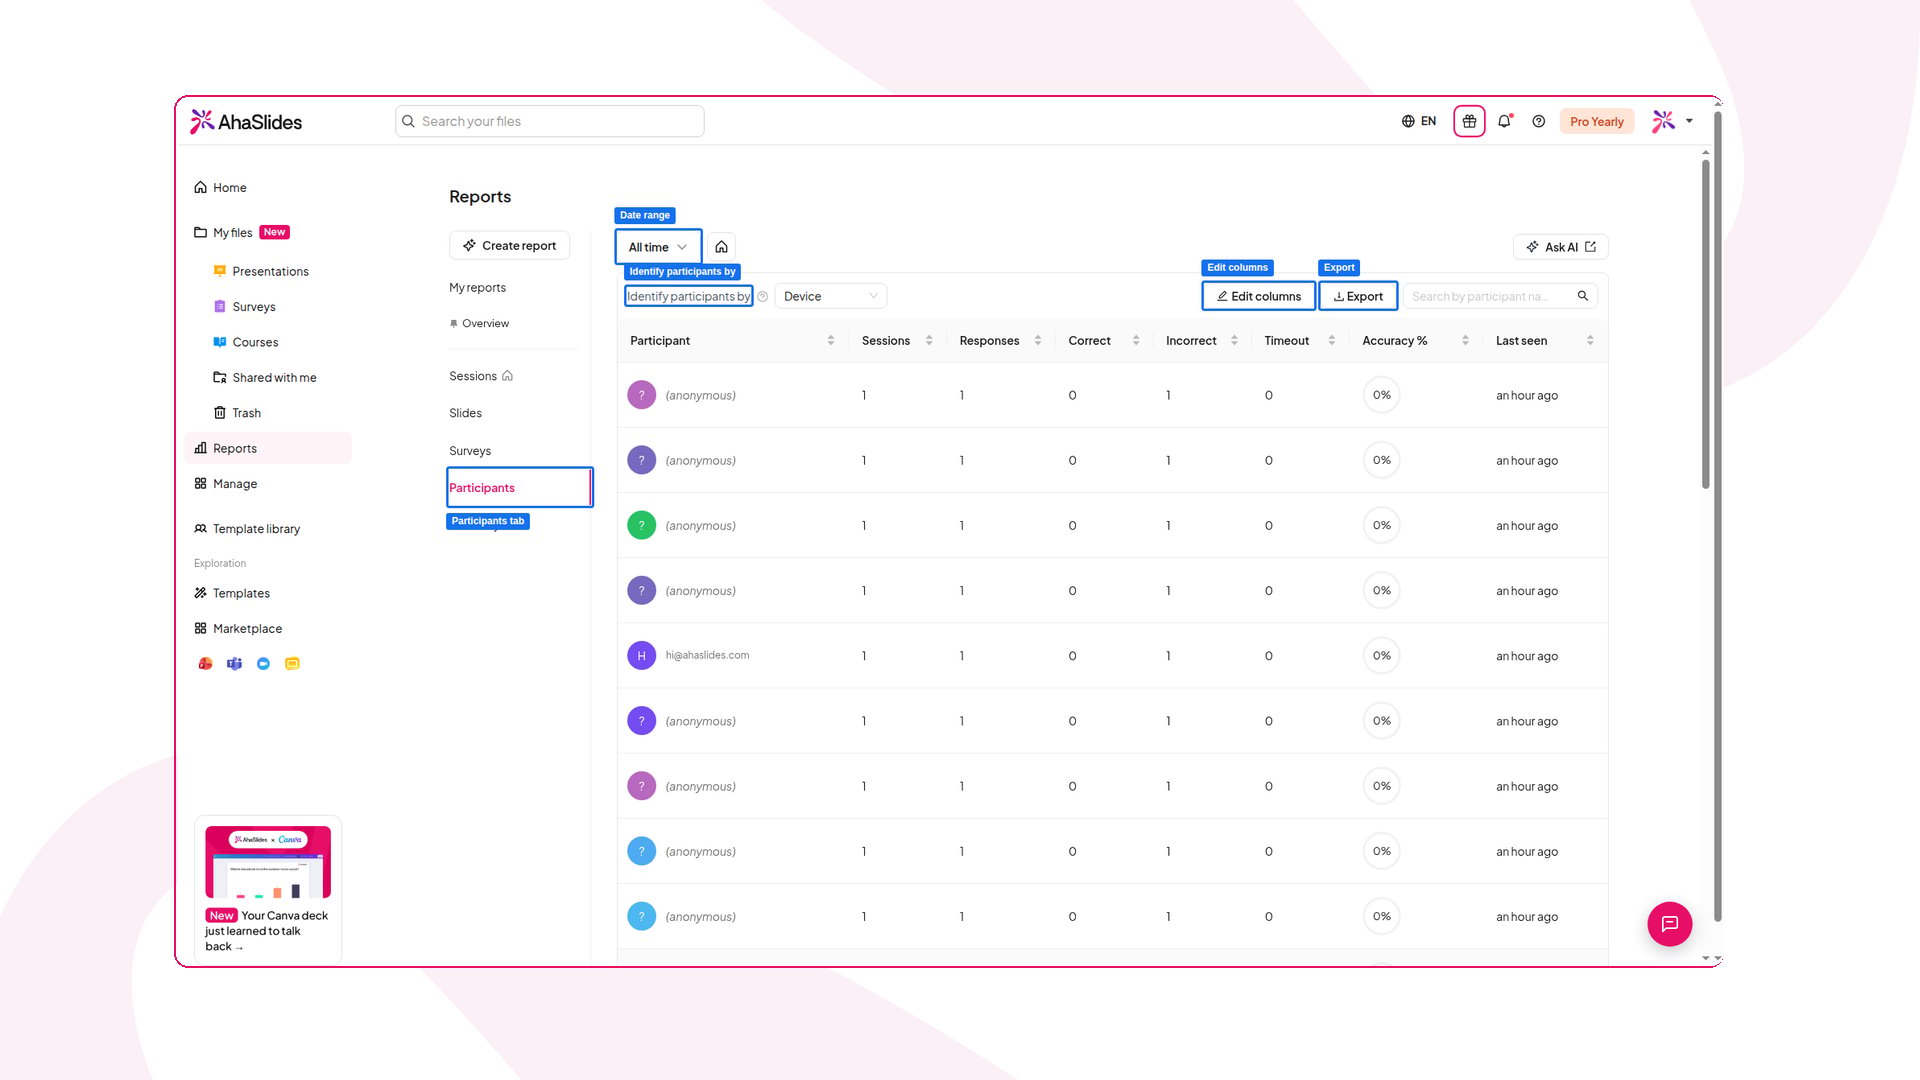Open the live chat support bubble
Image resolution: width=1920 pixels, height=1080 pixels.
(x=1670, y=924)
